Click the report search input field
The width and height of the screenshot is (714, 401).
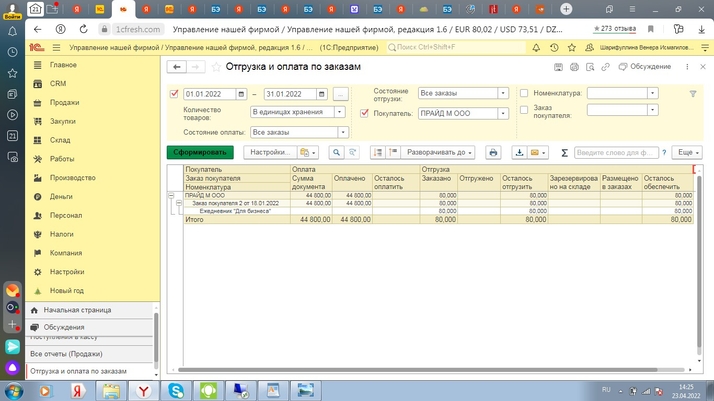pyautogui.click(x=615, y=153)
